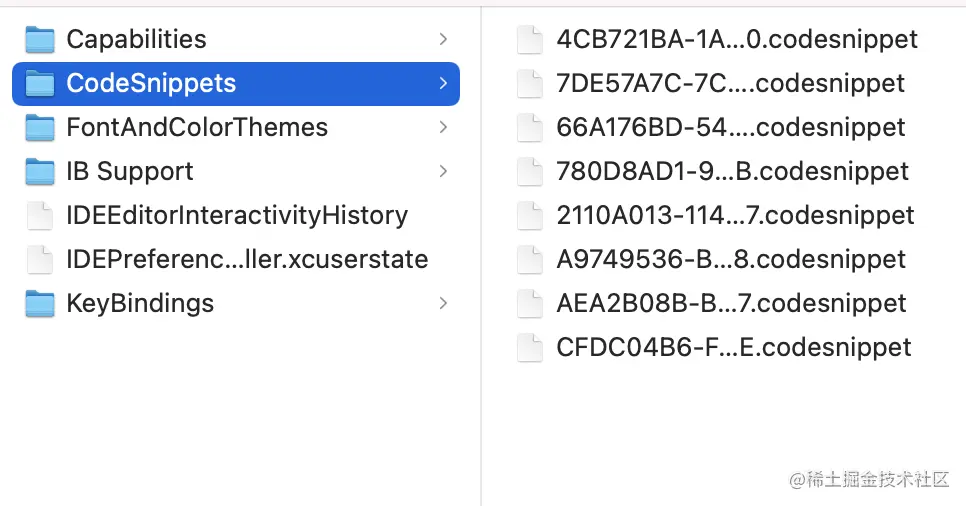Select the 7DE57A7C codesnippet file name
966x506 pixels.
pyautogui.click(x=730, y=84)
